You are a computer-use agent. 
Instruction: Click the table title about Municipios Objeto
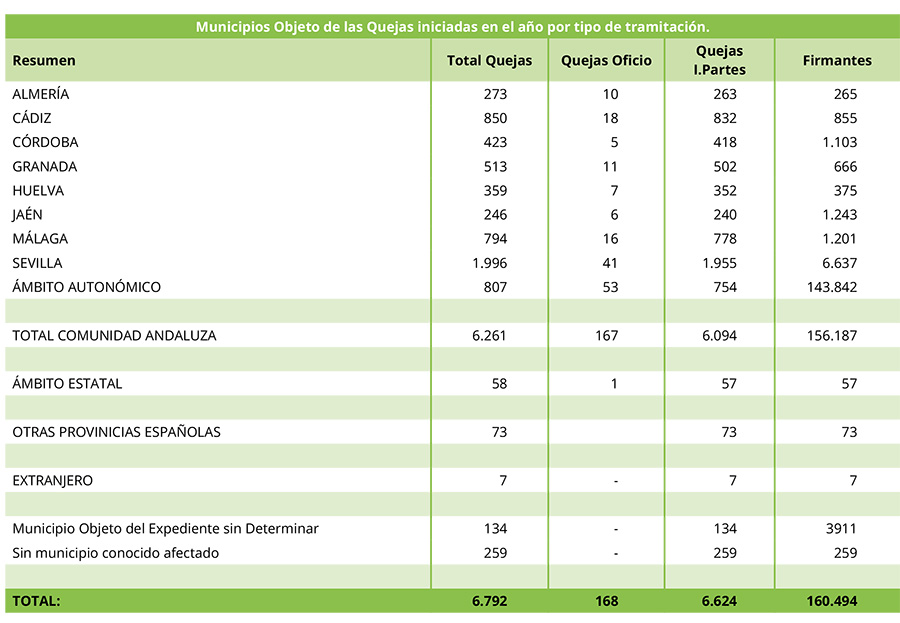pyautogui.click(x=452, y=27)
